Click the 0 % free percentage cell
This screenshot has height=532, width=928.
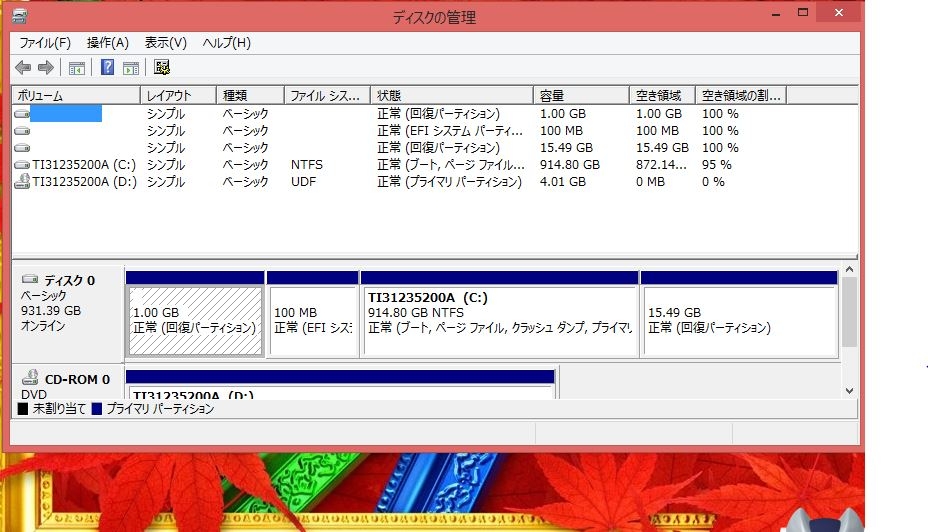click(x=713, y=182)
